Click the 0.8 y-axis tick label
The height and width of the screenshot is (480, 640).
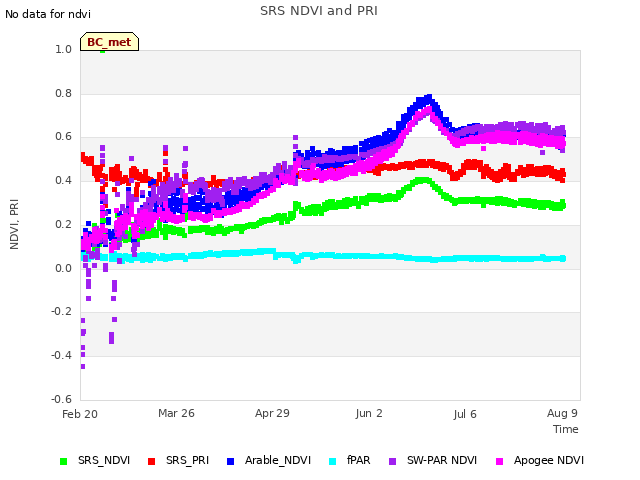click(x=63, y=93)
